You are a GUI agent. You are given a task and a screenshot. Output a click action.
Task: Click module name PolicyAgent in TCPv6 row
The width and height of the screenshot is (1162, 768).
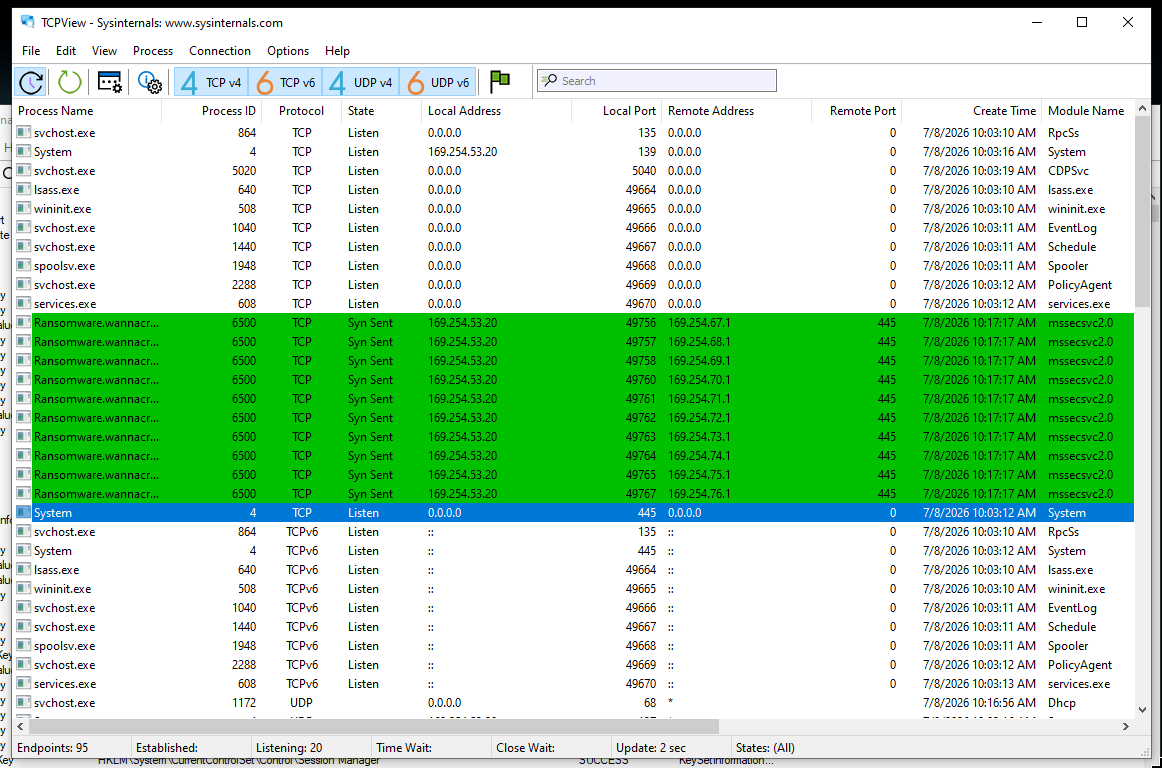(1080, 665)
